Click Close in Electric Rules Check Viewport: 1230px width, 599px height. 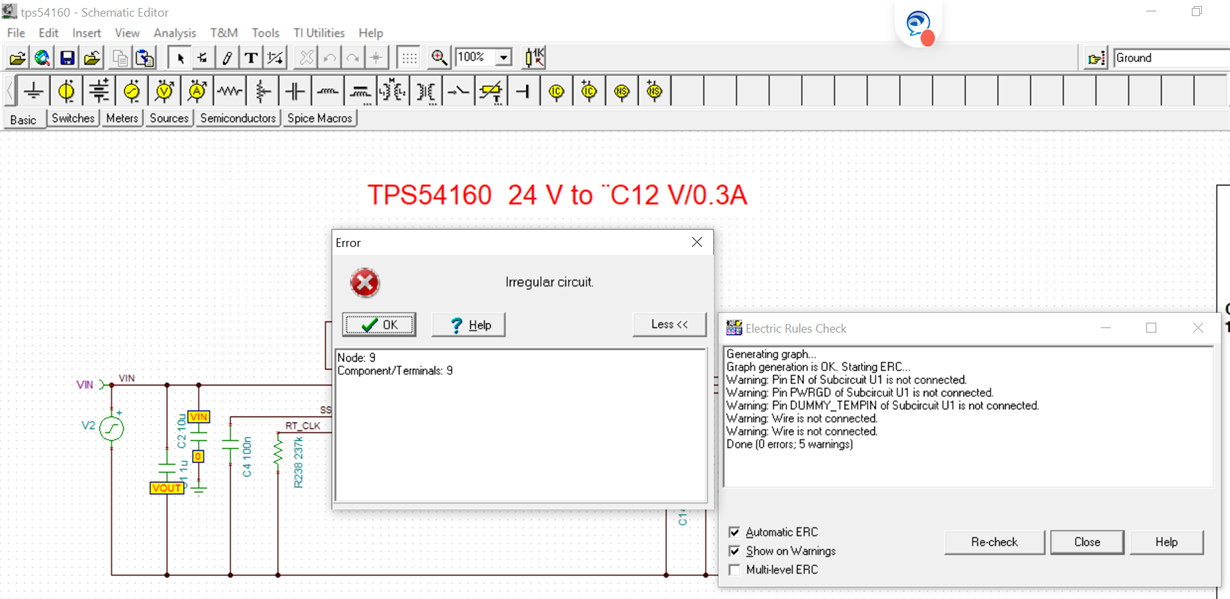(x=1087, y=542)
